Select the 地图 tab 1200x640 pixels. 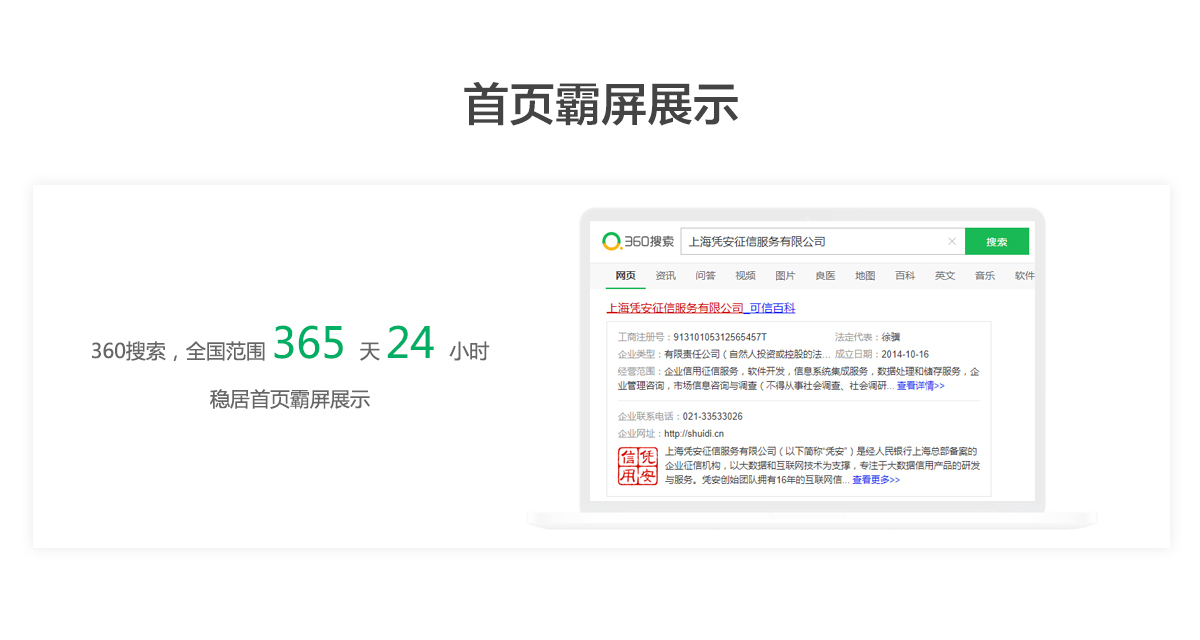point(865,276)
